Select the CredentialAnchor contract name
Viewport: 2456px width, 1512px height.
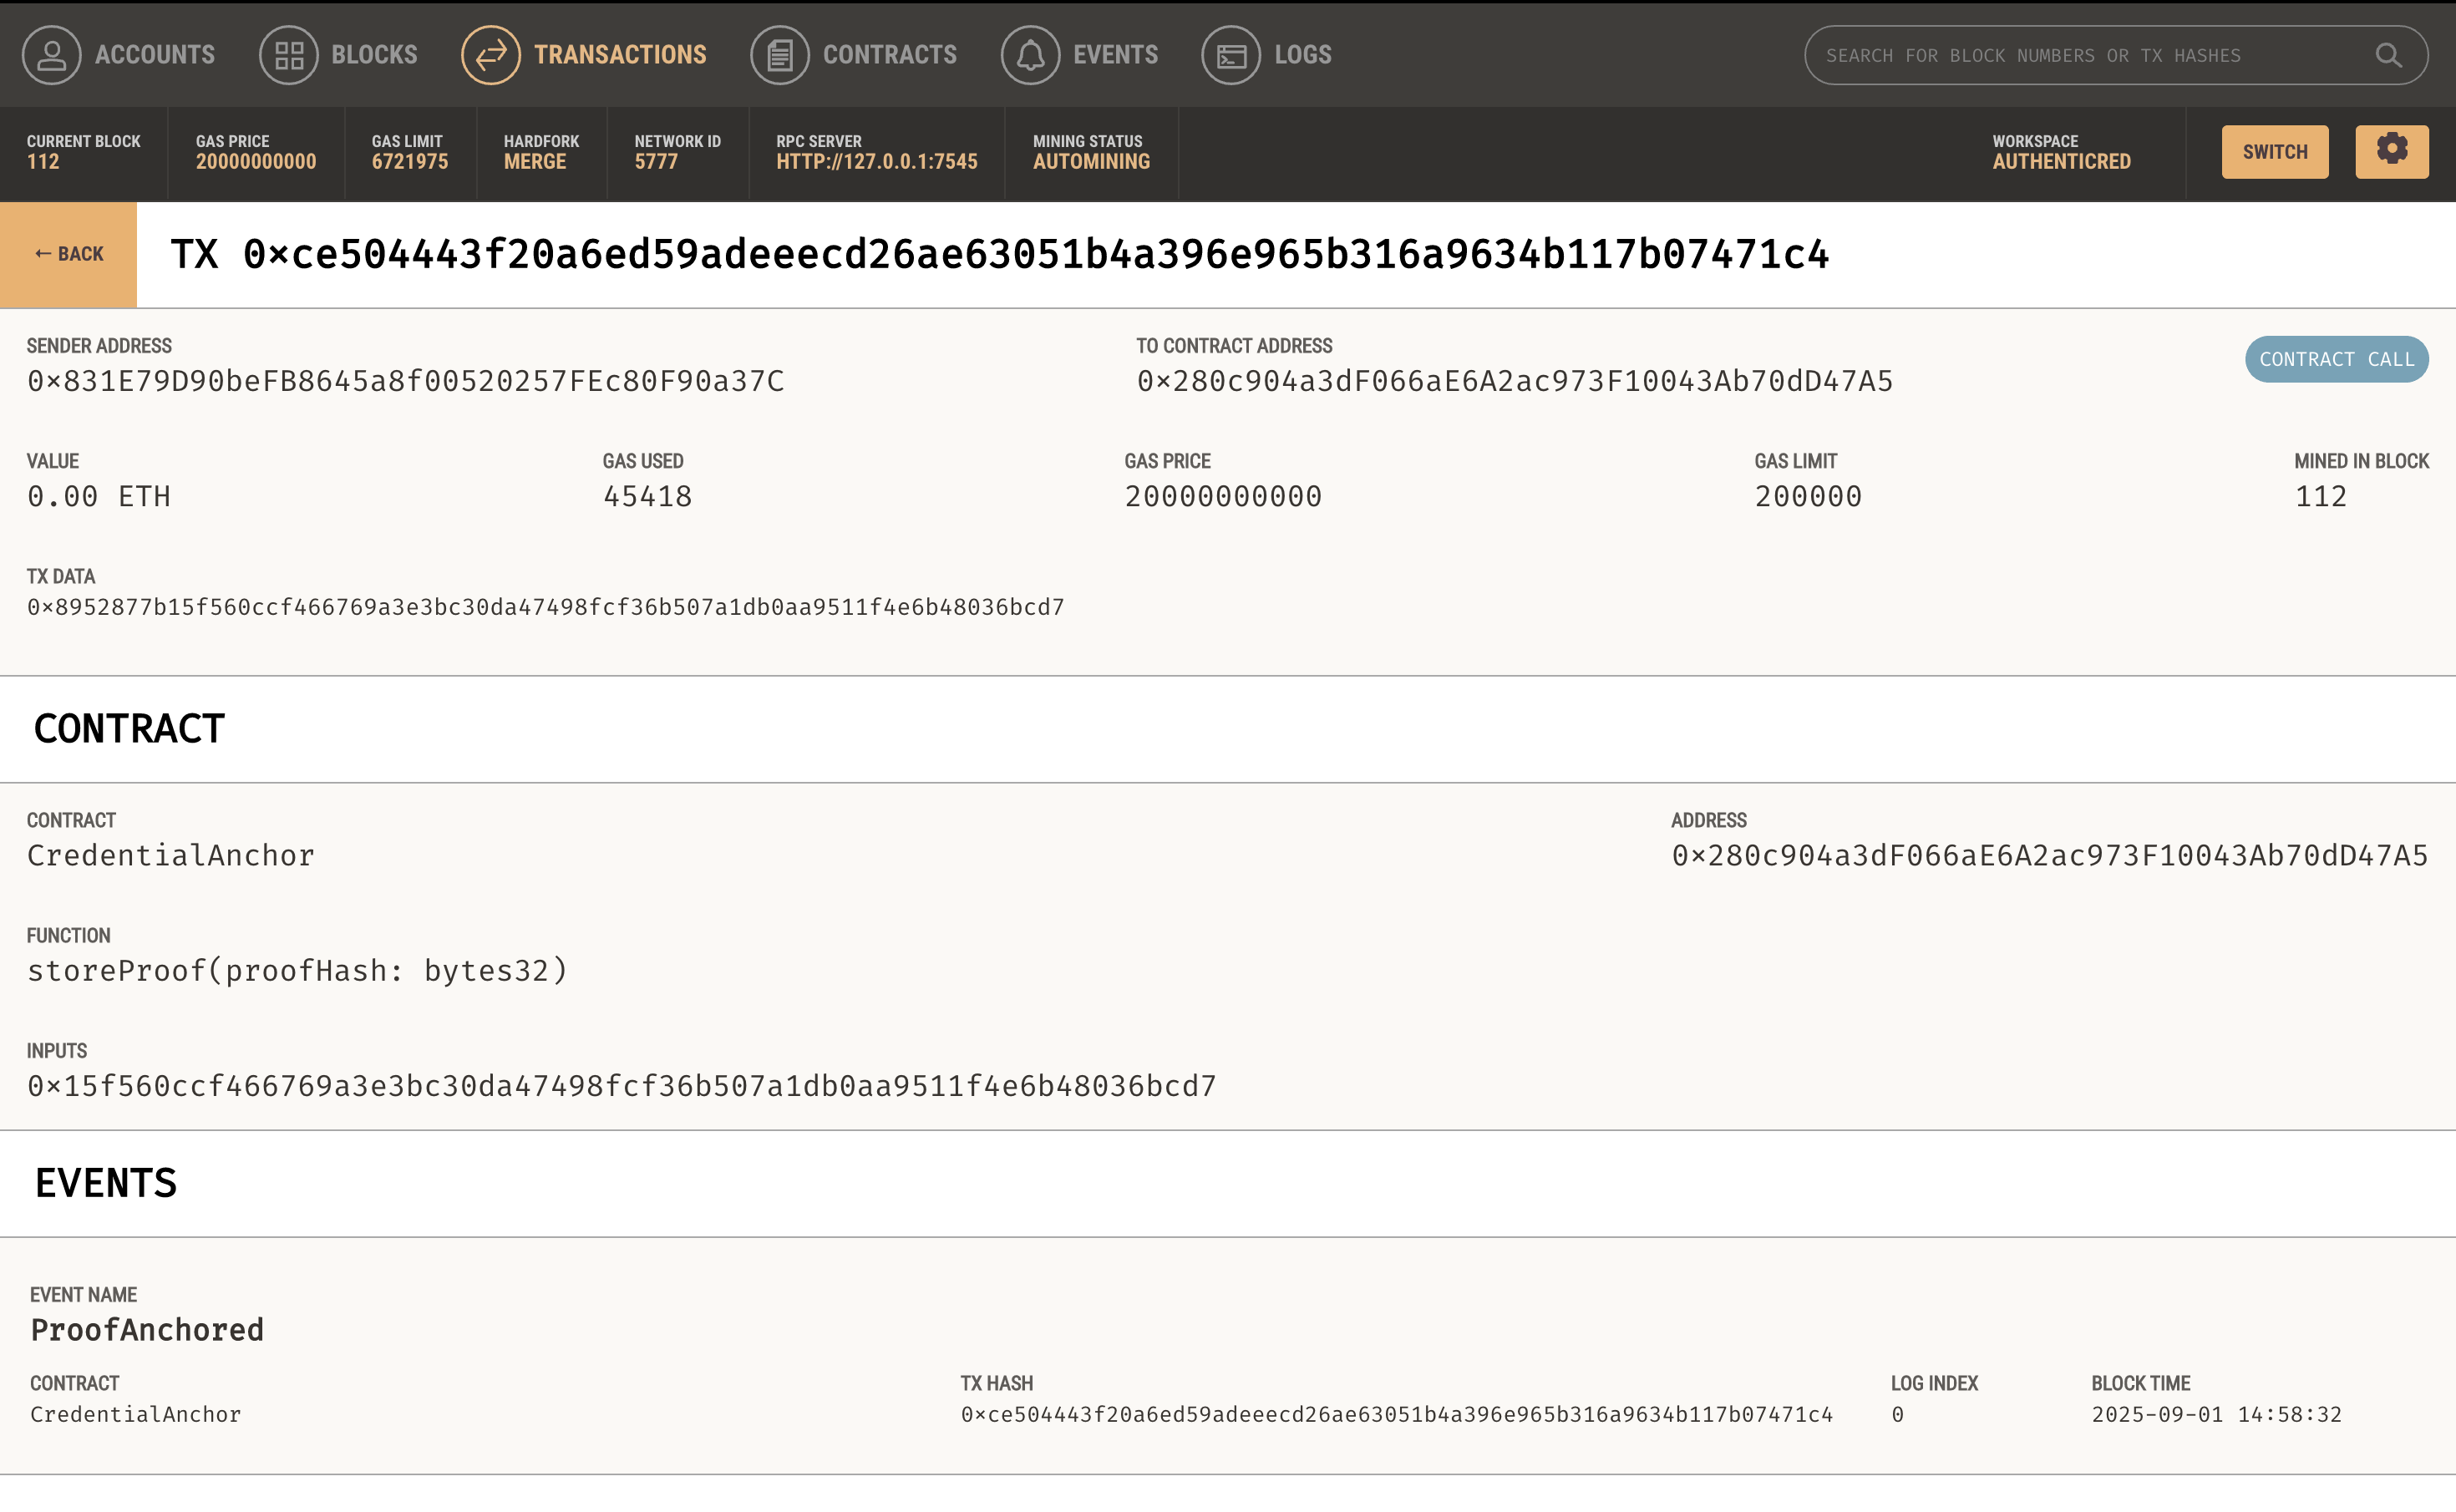click(x=170, y=854)
